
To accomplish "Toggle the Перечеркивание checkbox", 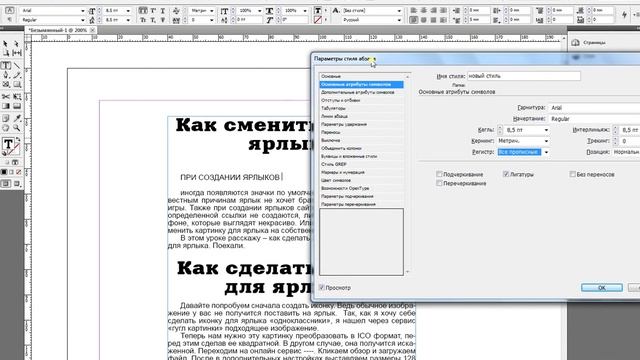I will [439, 183].
